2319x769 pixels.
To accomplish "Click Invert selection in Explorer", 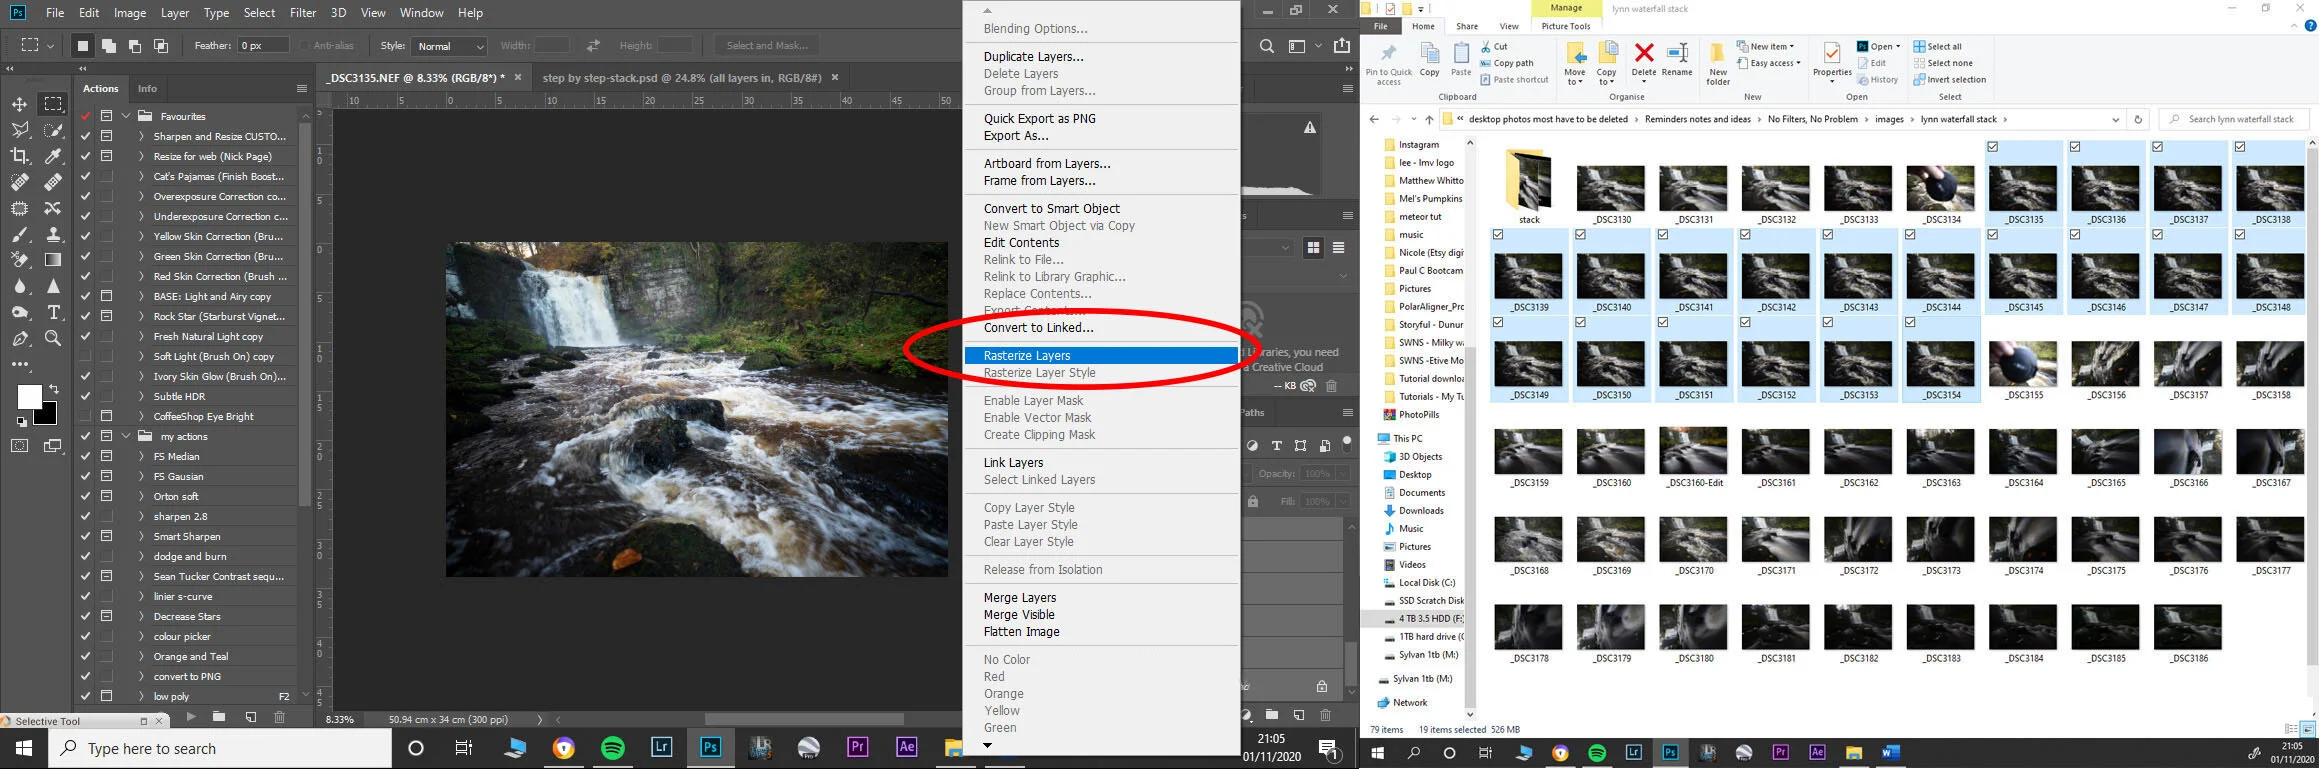I will pyautogui.click(x=1949, y=80).
